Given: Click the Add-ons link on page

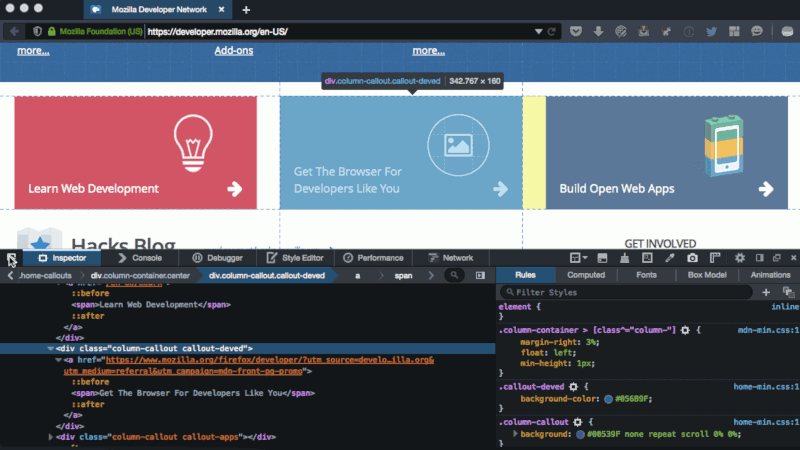Looking at the screenshot, I should [x=234, y=51].
